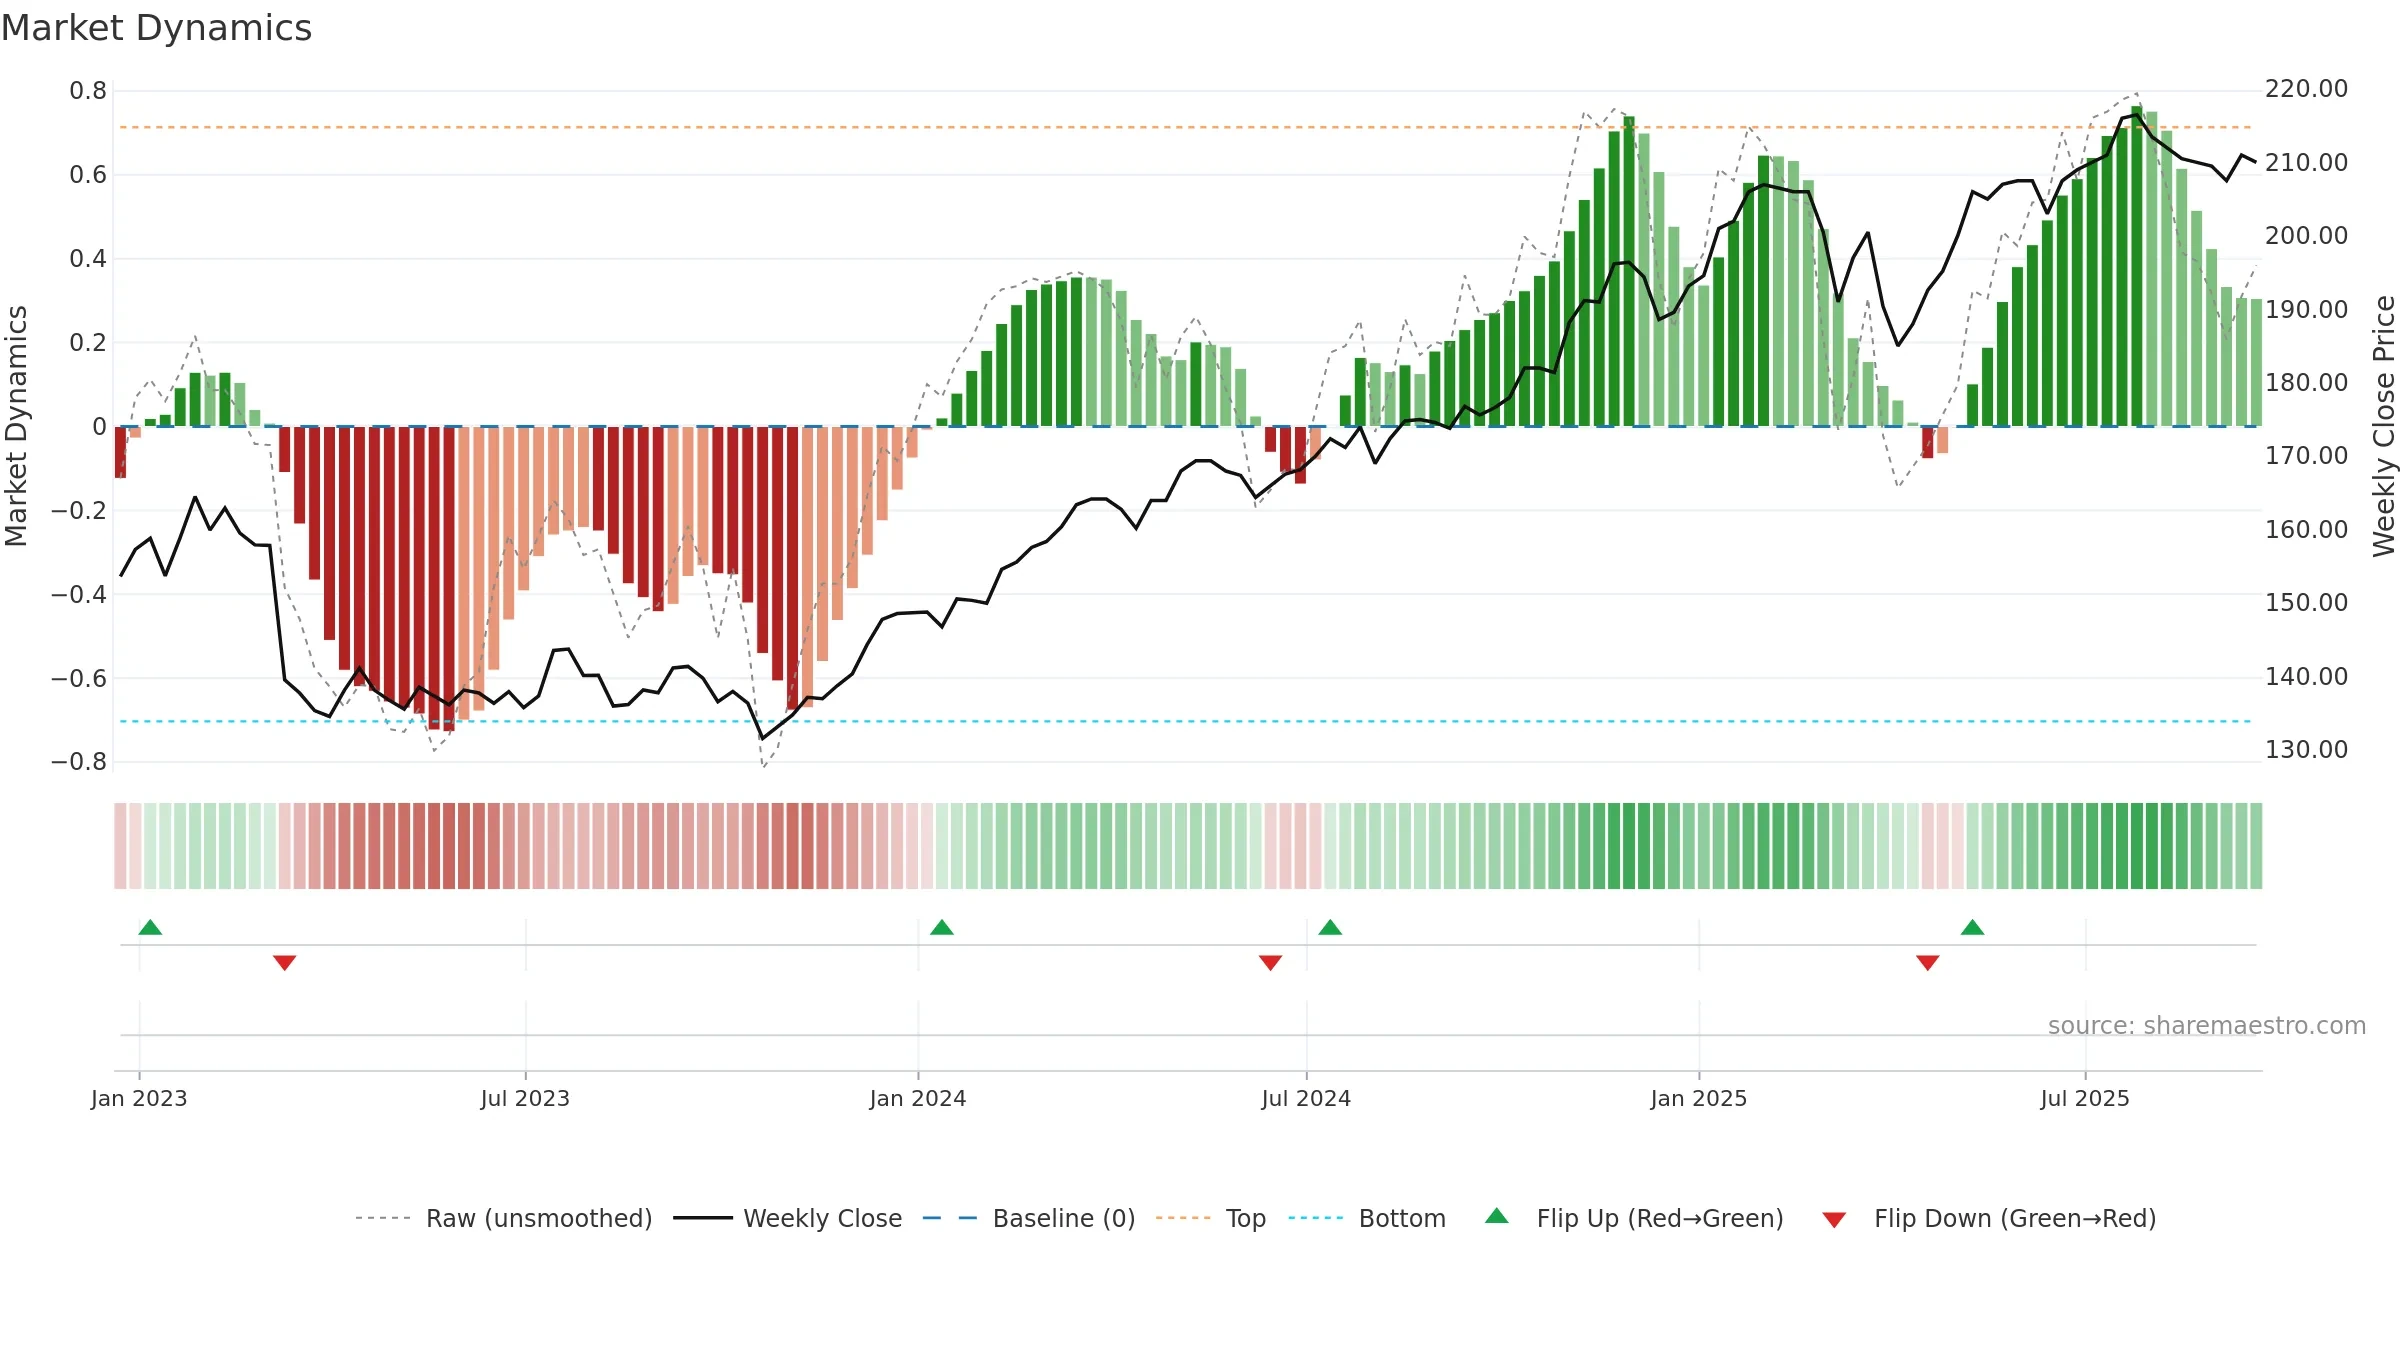2400x1350 pixels.
Task: Click the Market Dynamics chart title
Action: [157, 28]
